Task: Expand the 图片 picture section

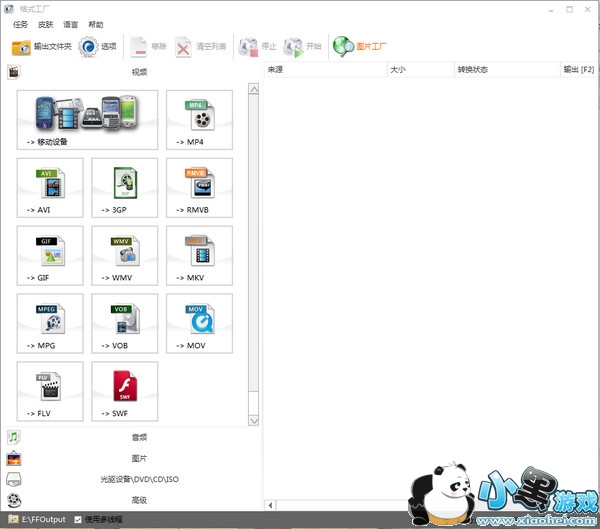Action: (138, 458)
